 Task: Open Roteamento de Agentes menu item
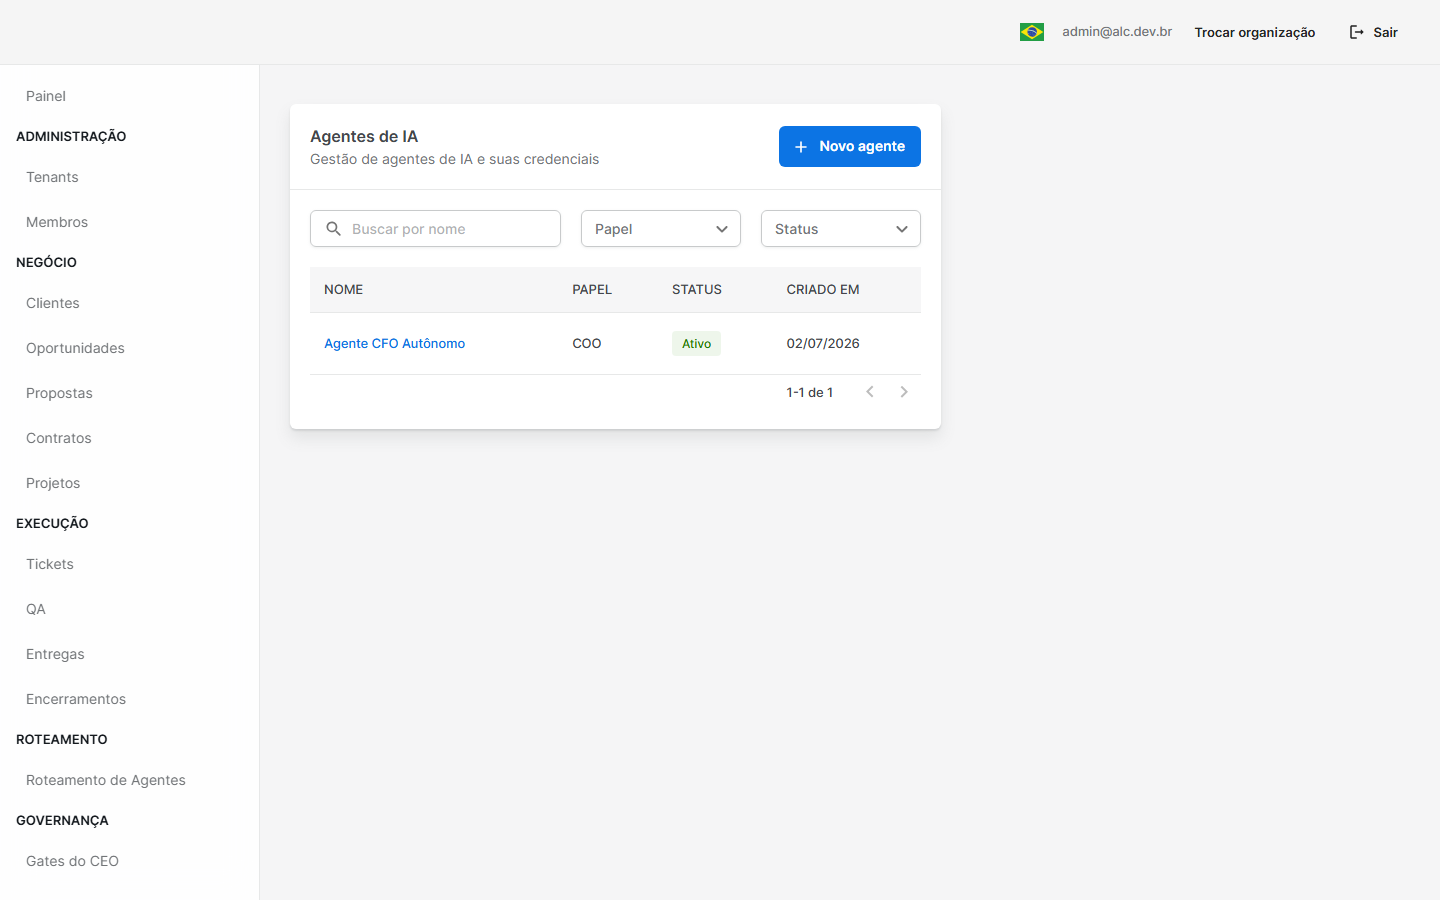tap(106, 780)
